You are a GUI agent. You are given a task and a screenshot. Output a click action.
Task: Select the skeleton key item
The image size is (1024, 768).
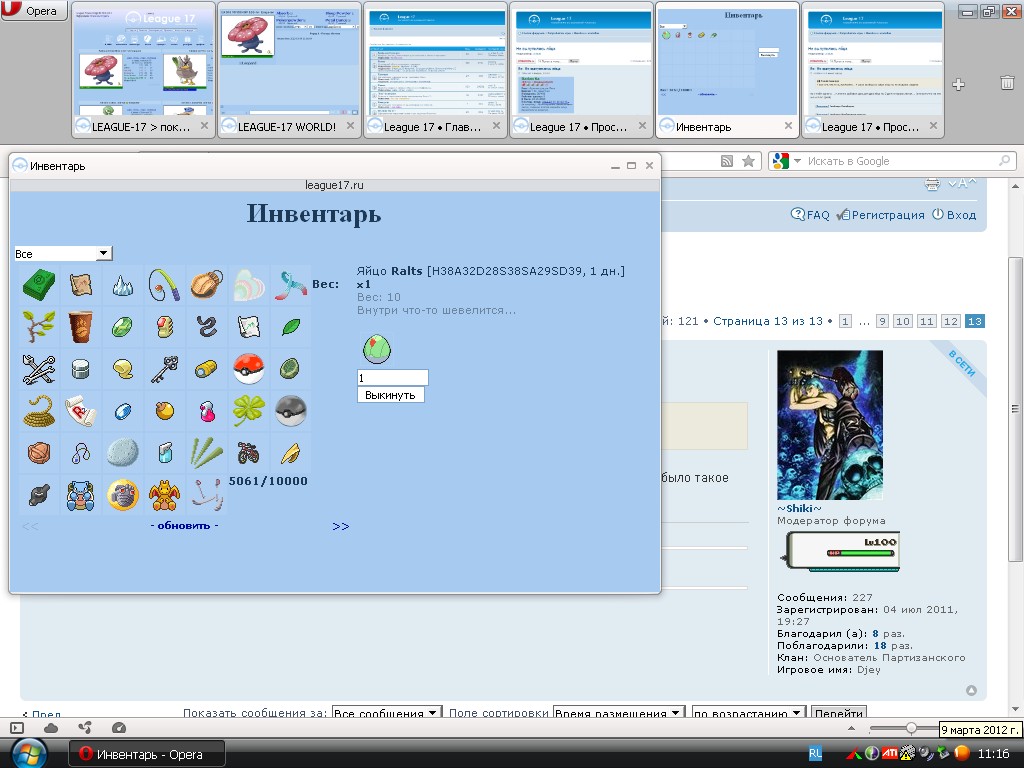(164, 369)
